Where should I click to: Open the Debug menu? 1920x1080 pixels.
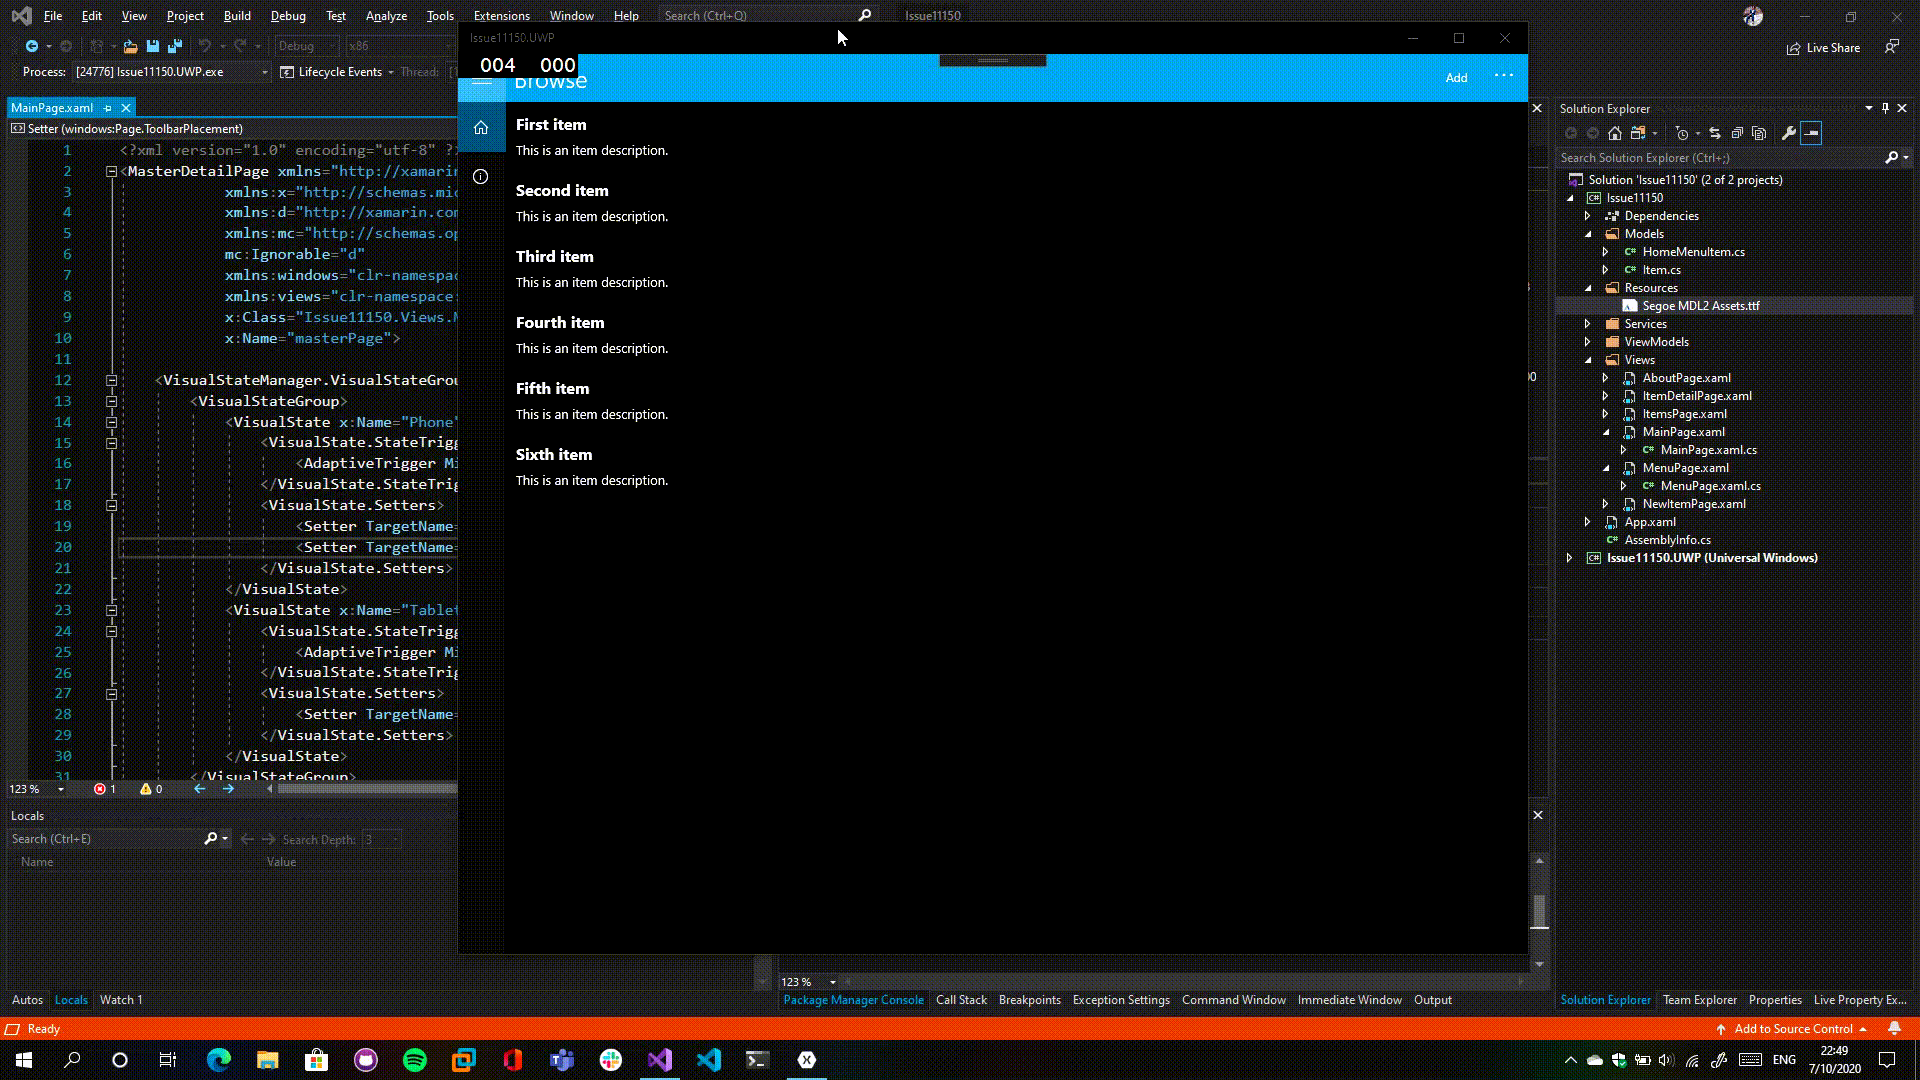pyautogui.click(x=287, y=15)
